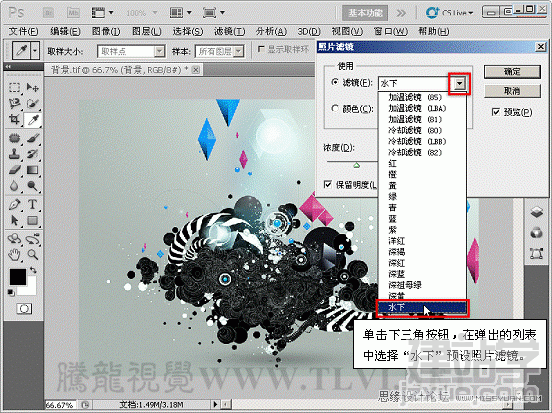
Task: Choose 水下 in the filter list
Action: tap(422, 307)
